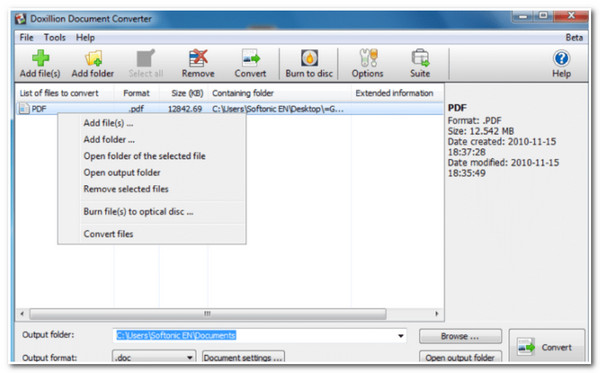Click the Document settings ... button
The height and width of the screenshot is (373, 600).
click(x=243, y=357)
